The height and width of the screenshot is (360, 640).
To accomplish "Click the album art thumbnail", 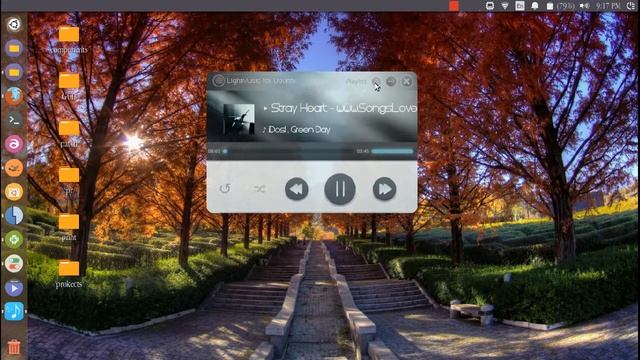I will coord(239,119).
